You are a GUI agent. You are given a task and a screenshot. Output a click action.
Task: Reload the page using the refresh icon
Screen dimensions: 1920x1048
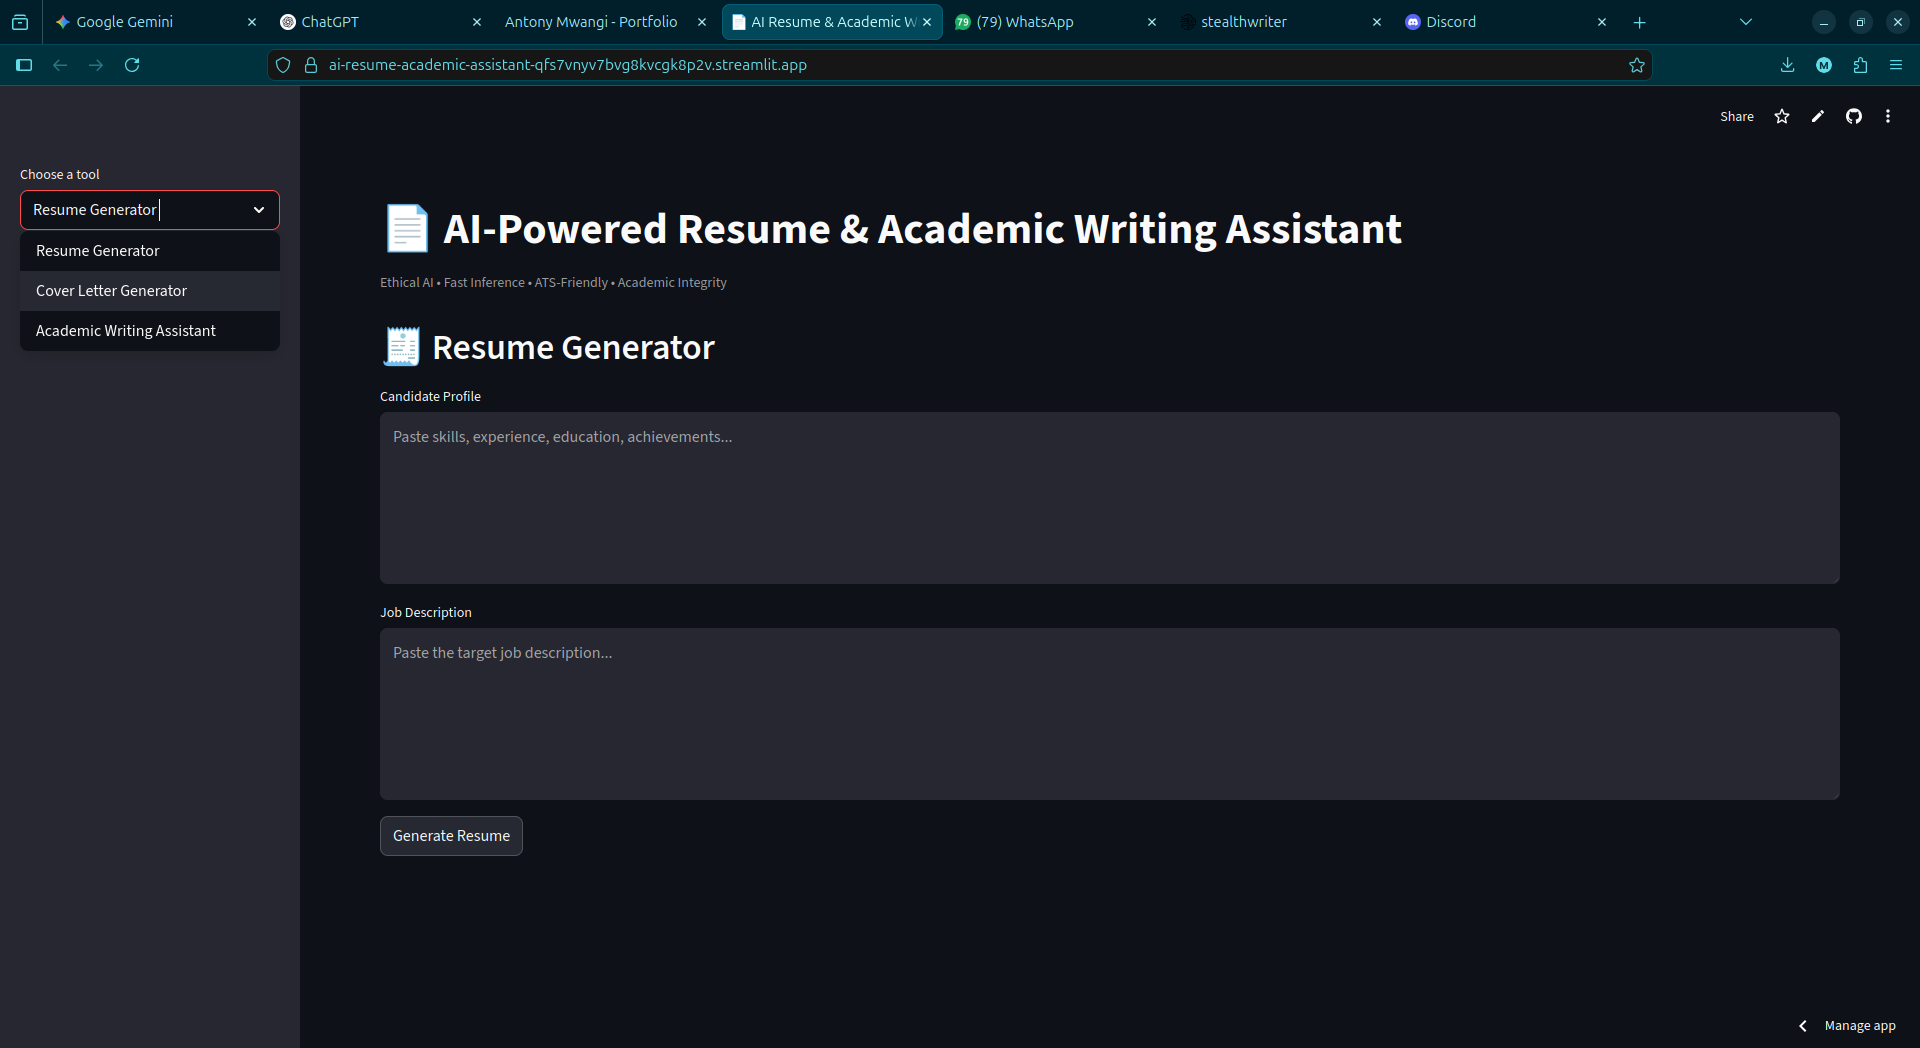coord(132,65)
